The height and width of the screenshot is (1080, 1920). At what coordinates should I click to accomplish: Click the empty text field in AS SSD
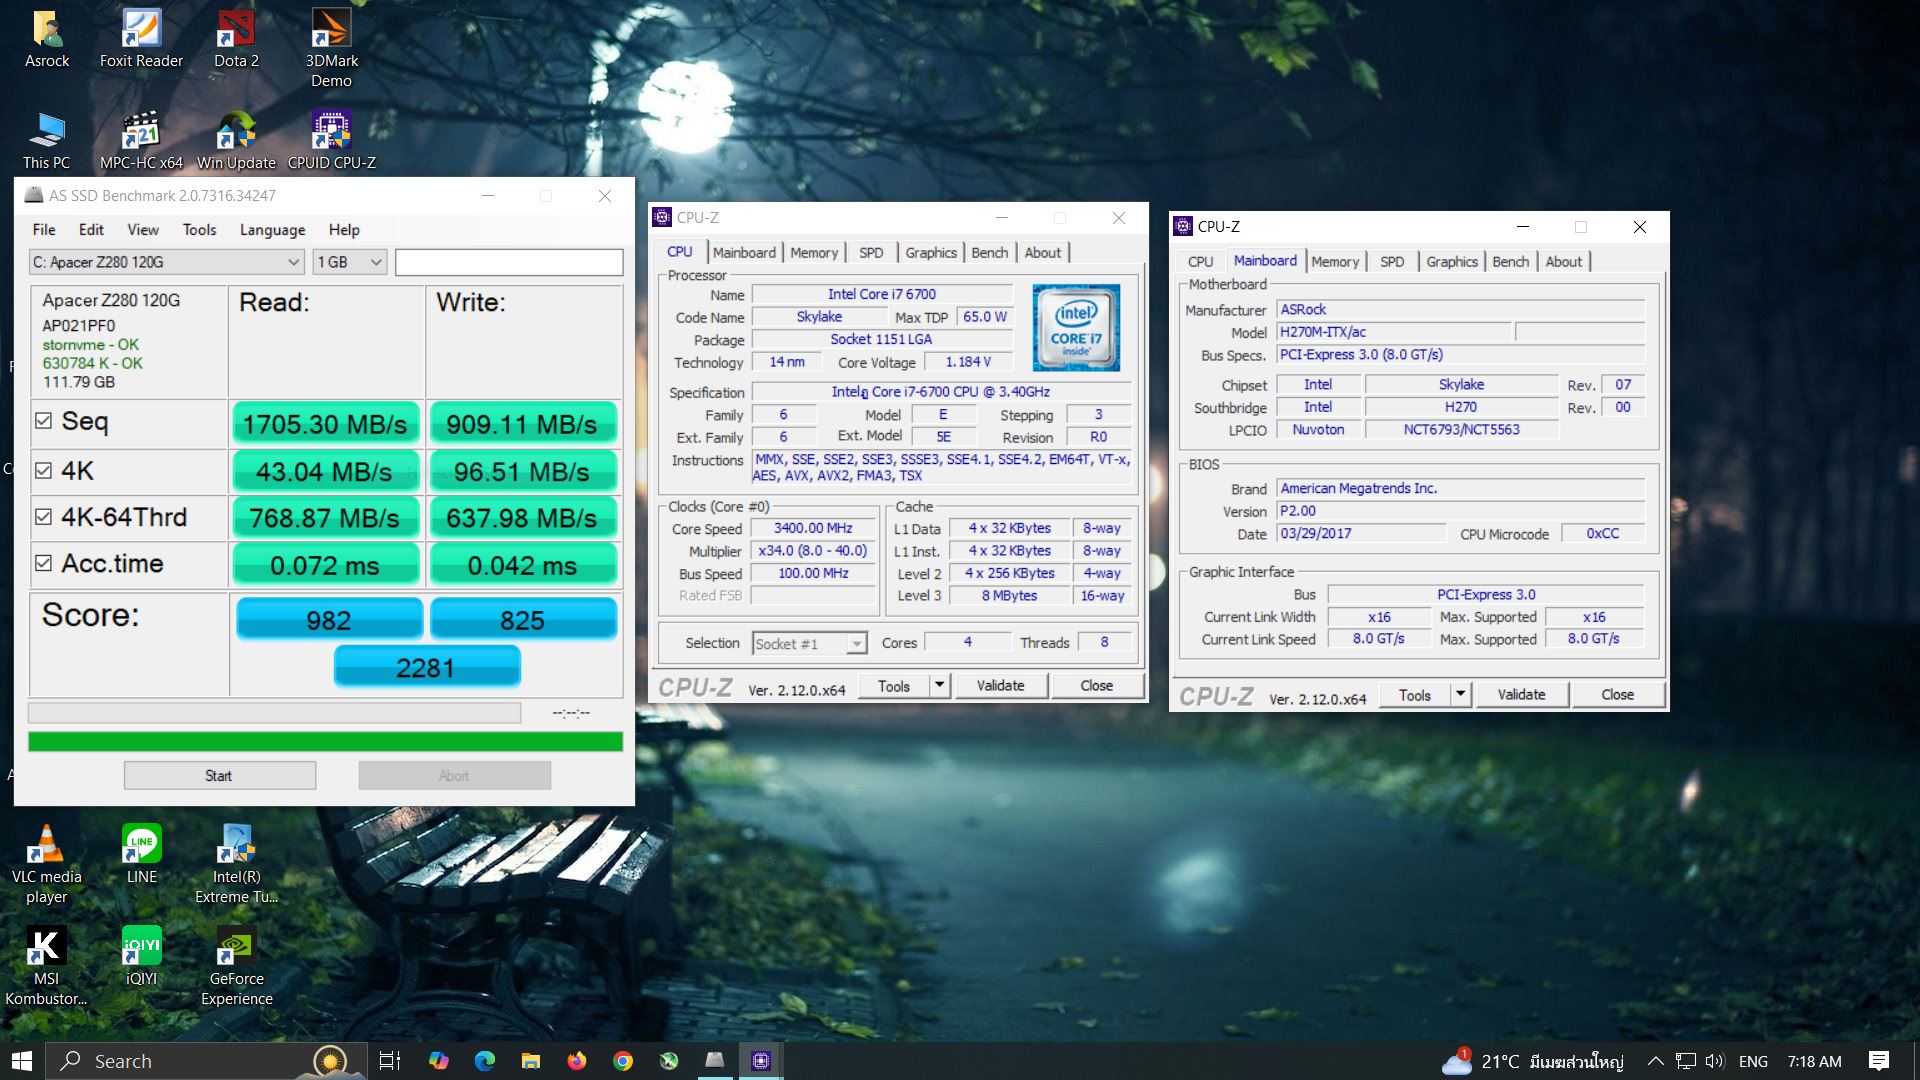tap(509, 262)
